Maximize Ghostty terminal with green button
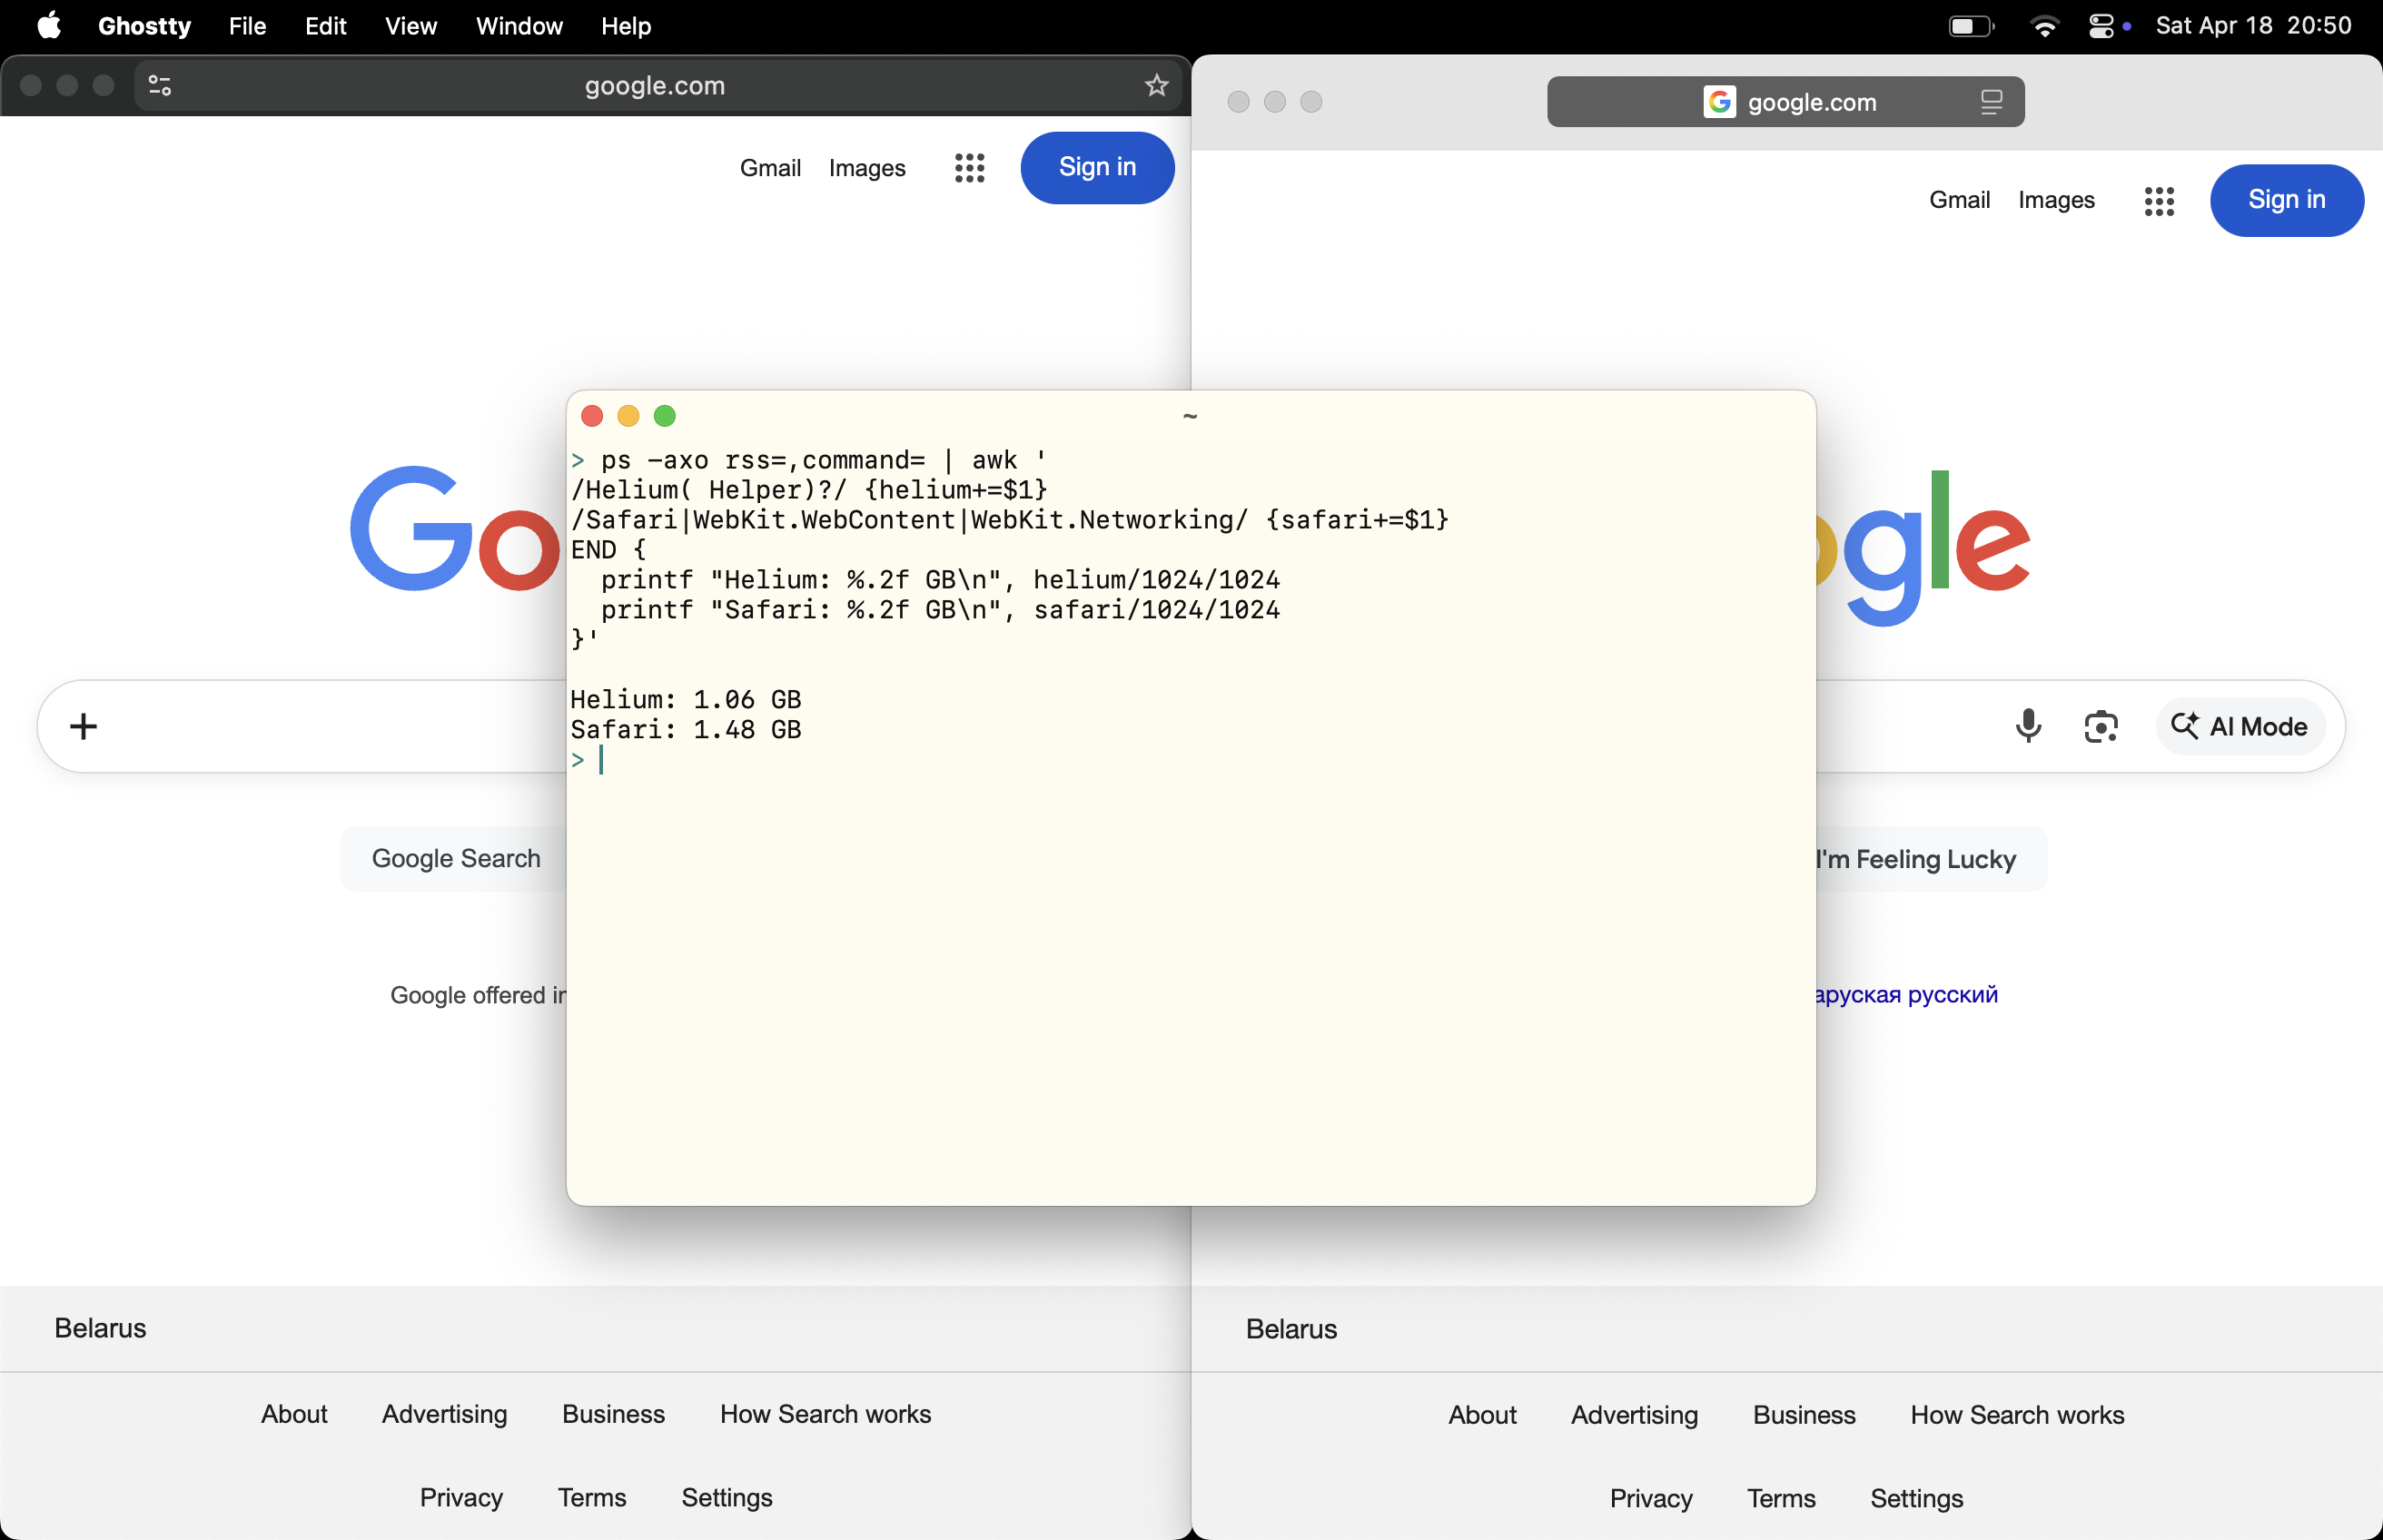 664,416
